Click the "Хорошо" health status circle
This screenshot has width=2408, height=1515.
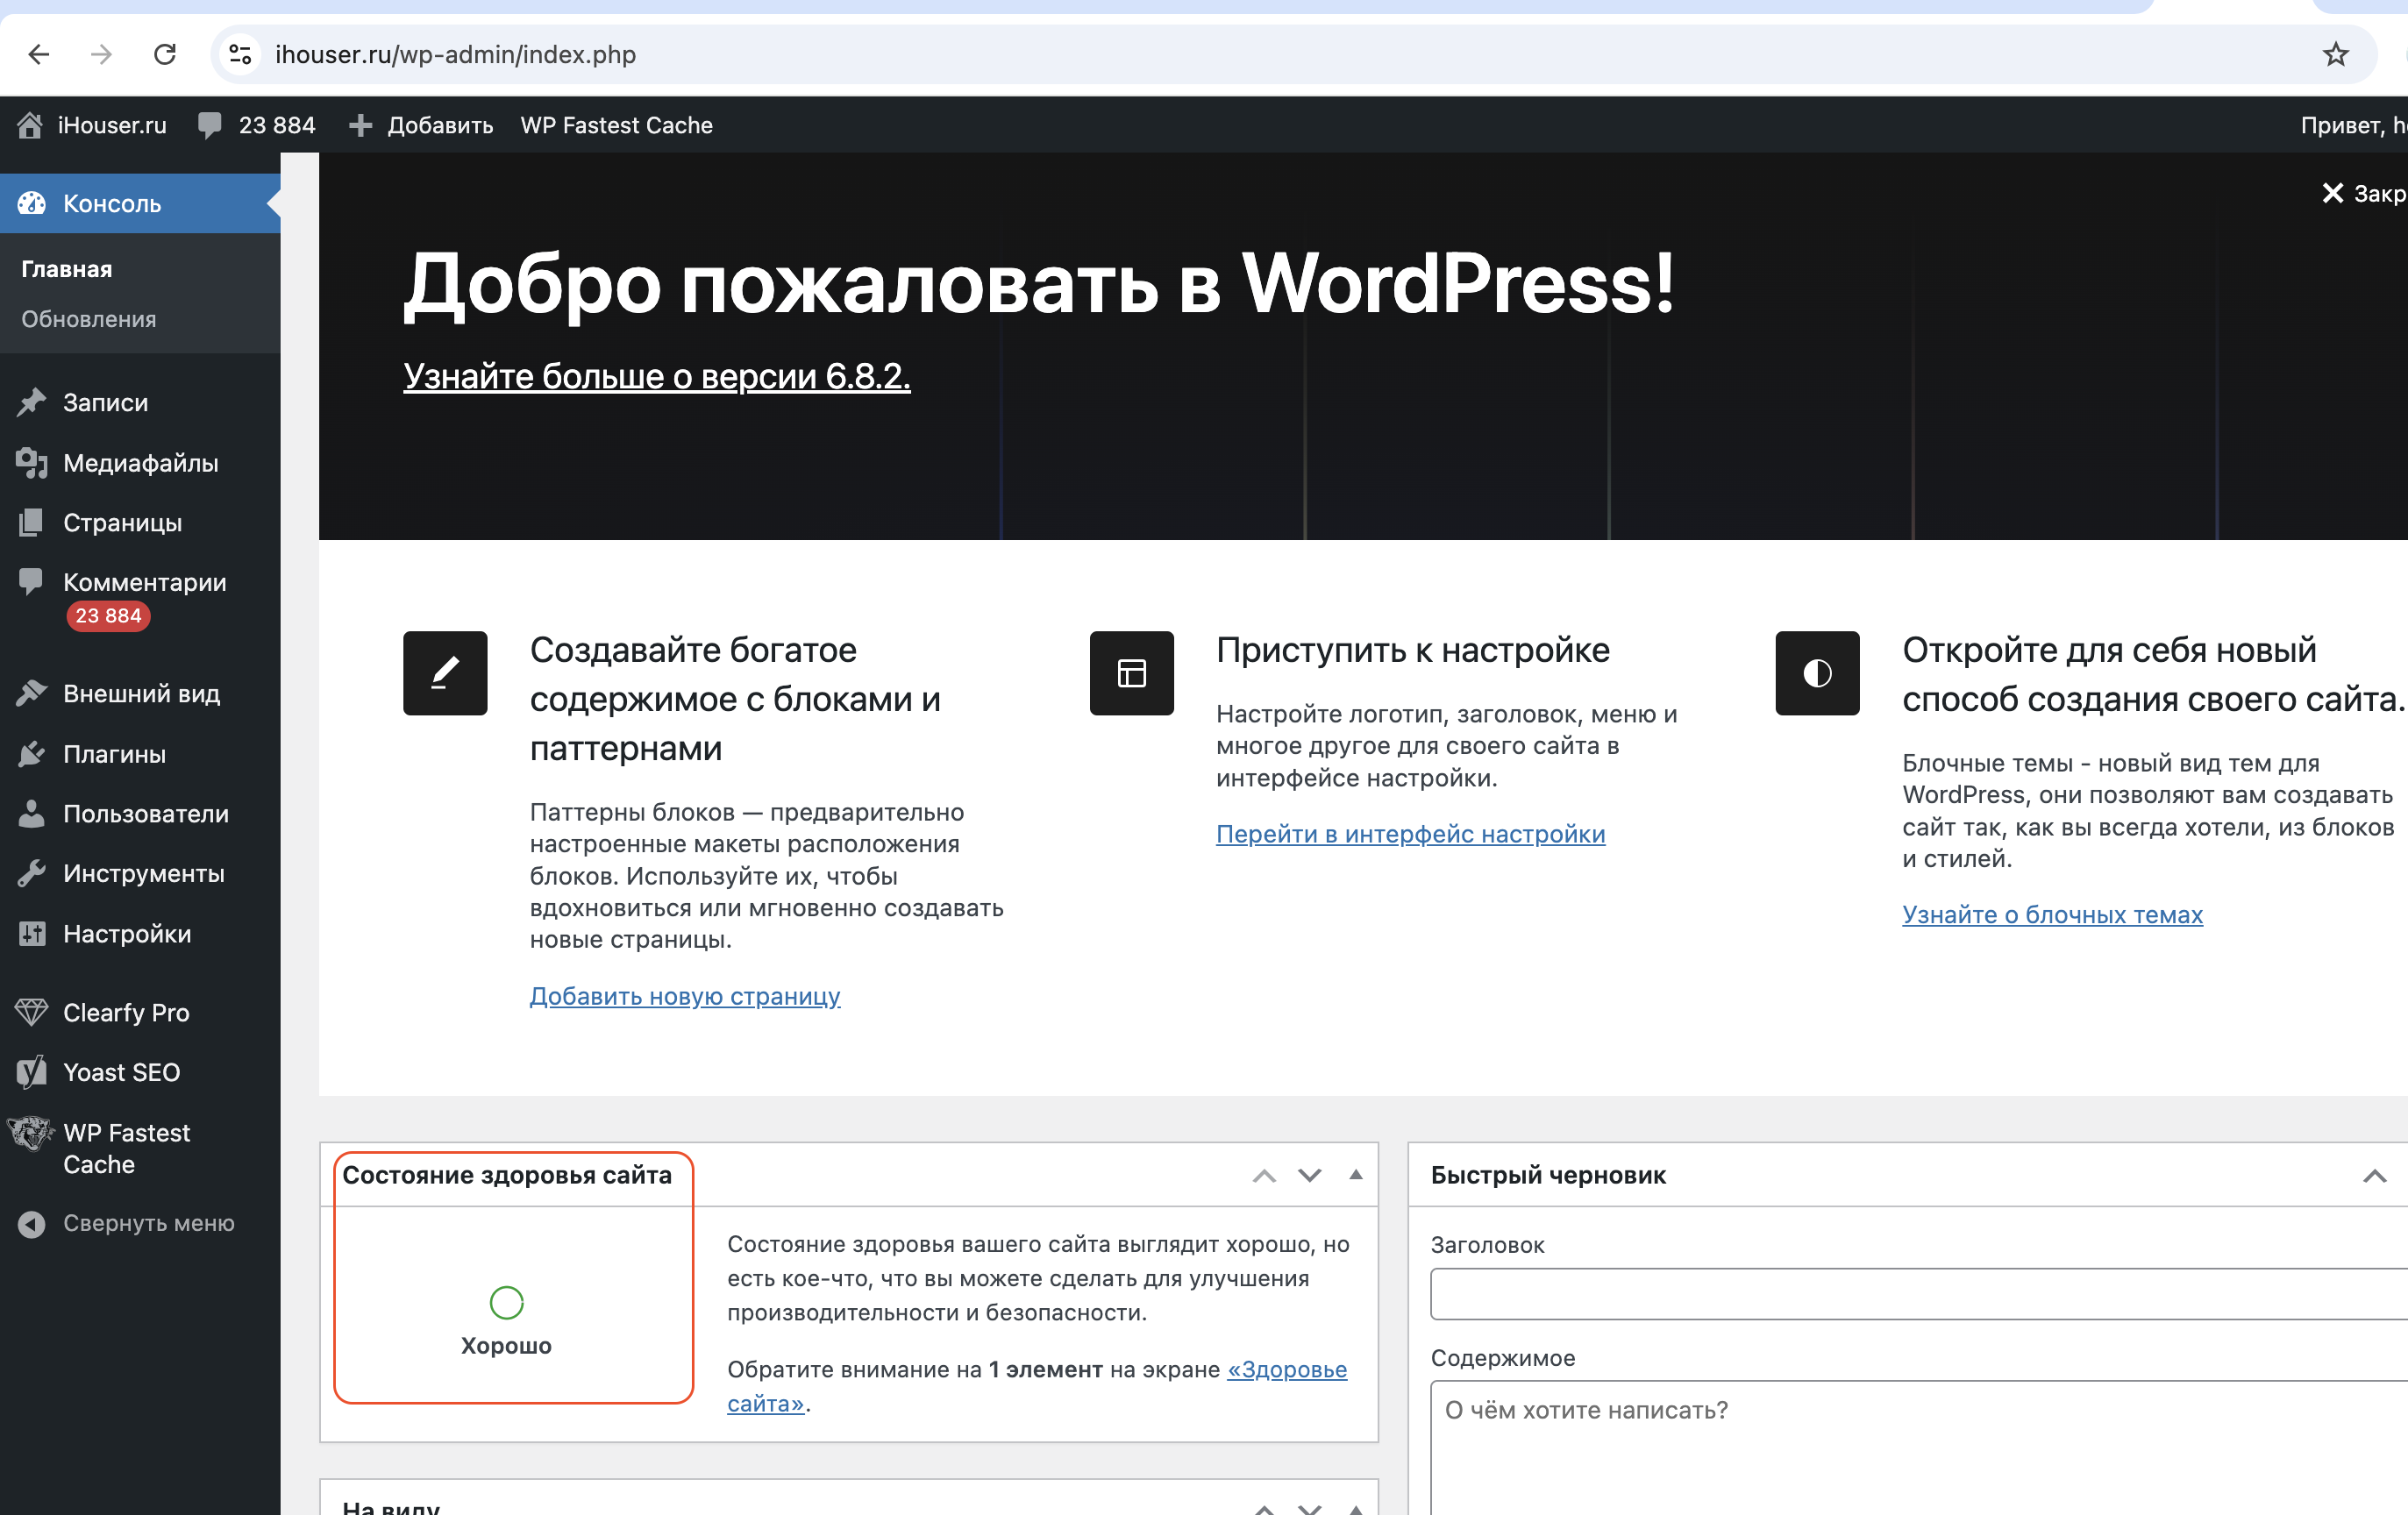click(x=507, y=1302)
